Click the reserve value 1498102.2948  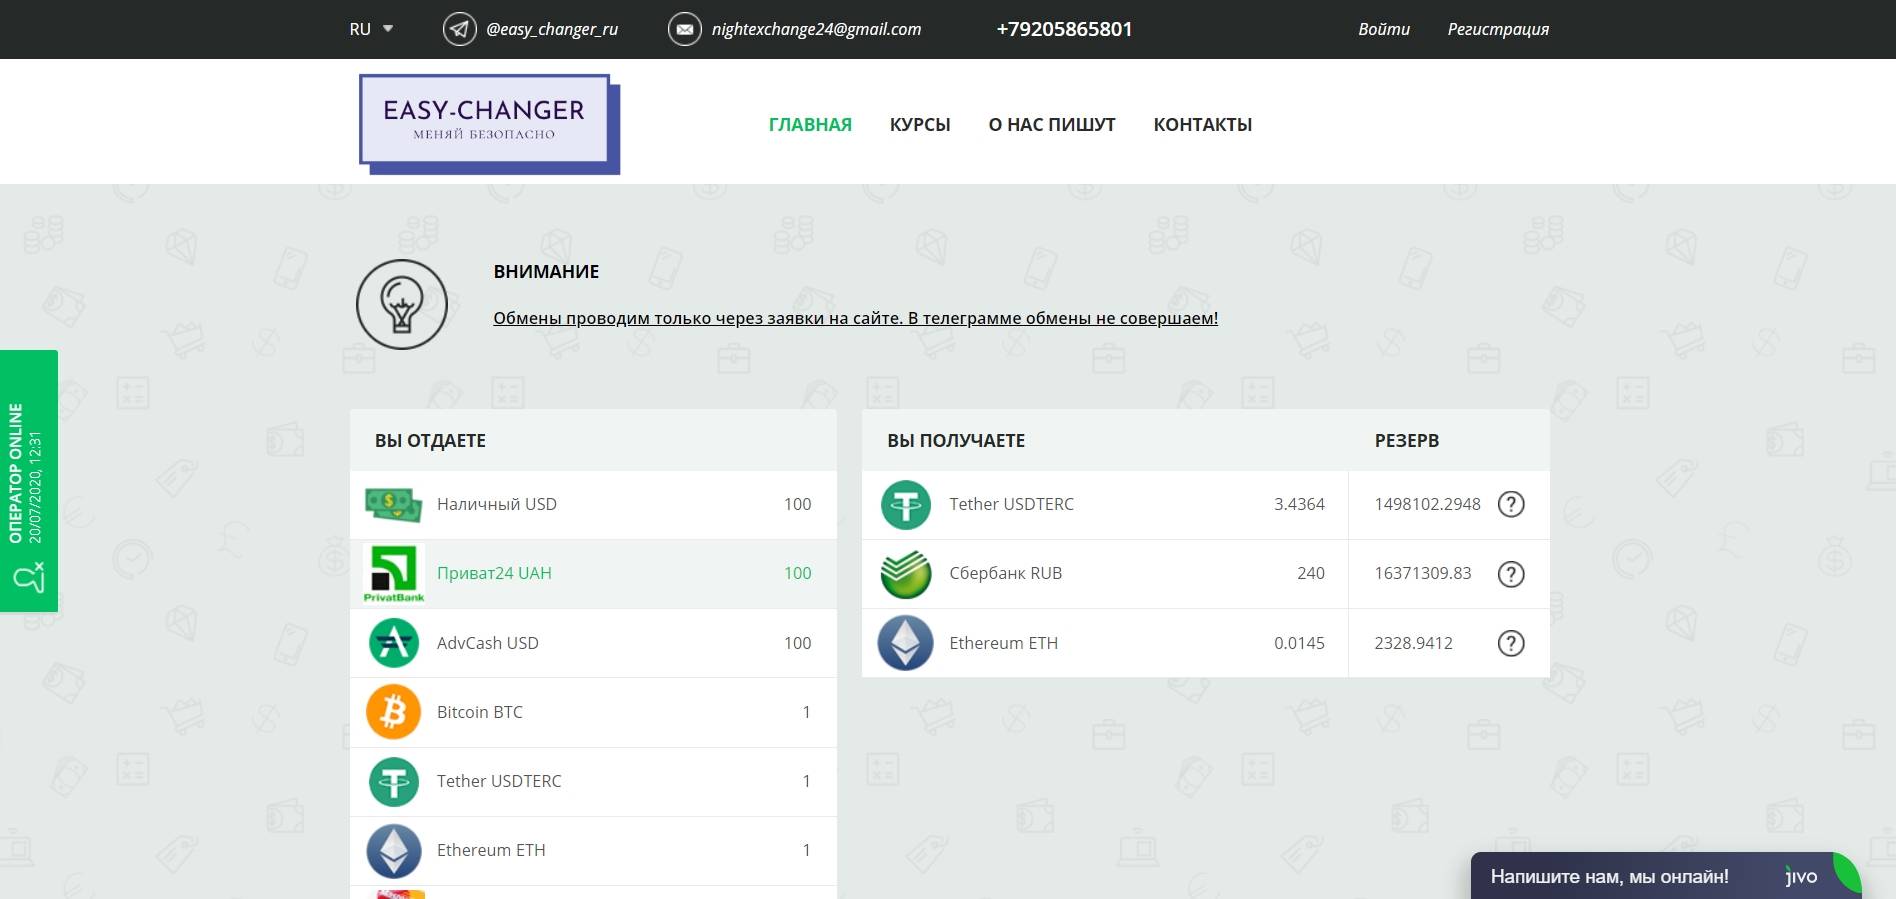[x=1427, y=504]
